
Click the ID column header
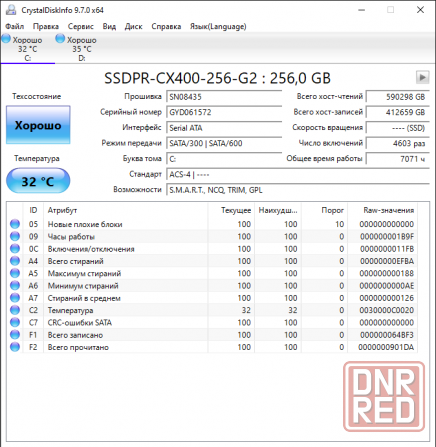point(33,210)
